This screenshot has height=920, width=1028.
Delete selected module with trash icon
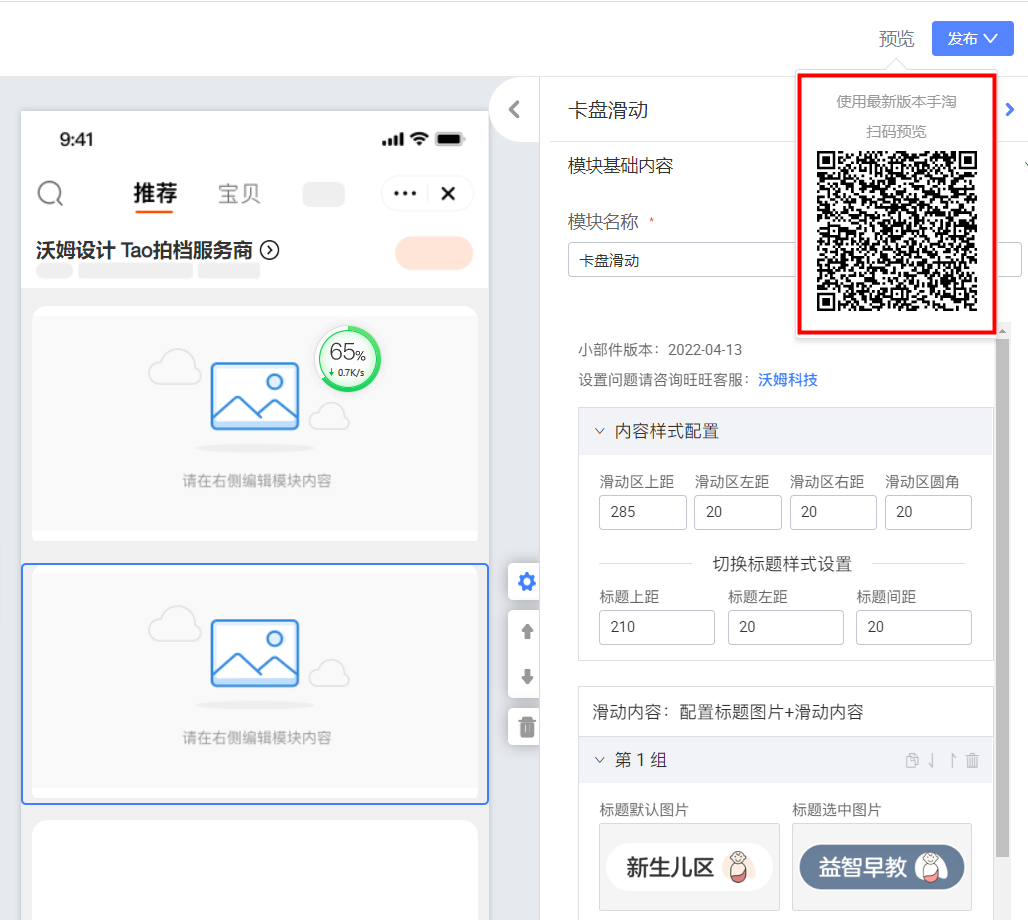click(527, 727)
